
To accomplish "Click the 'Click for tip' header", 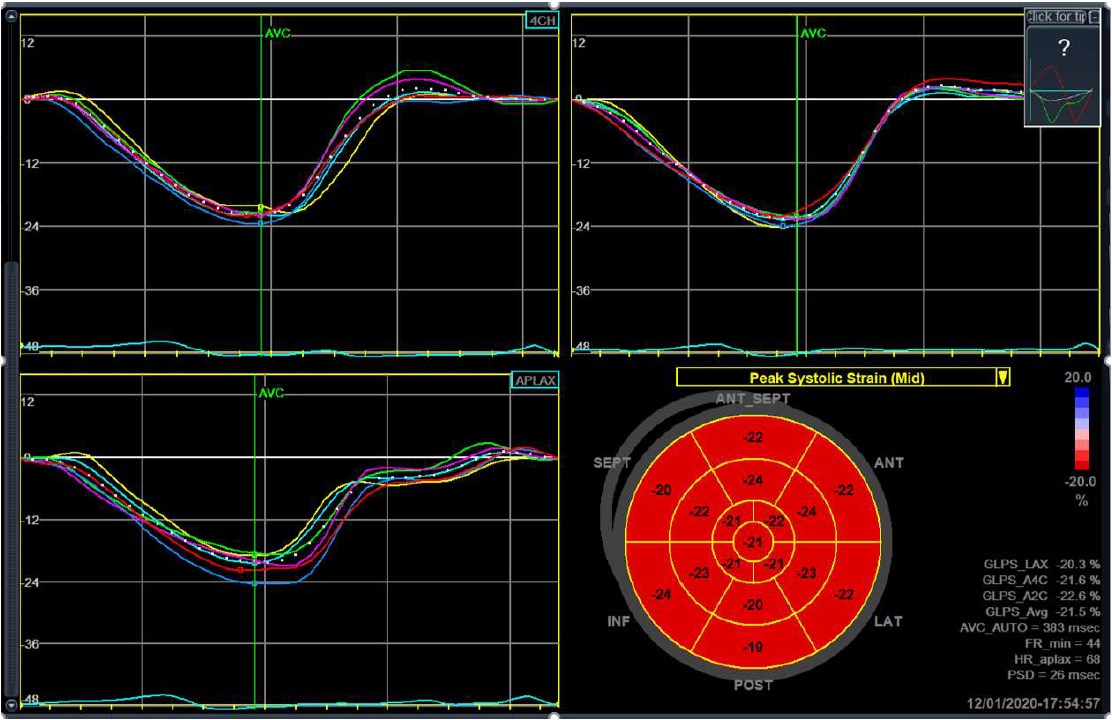I will tap(1055, 17).
